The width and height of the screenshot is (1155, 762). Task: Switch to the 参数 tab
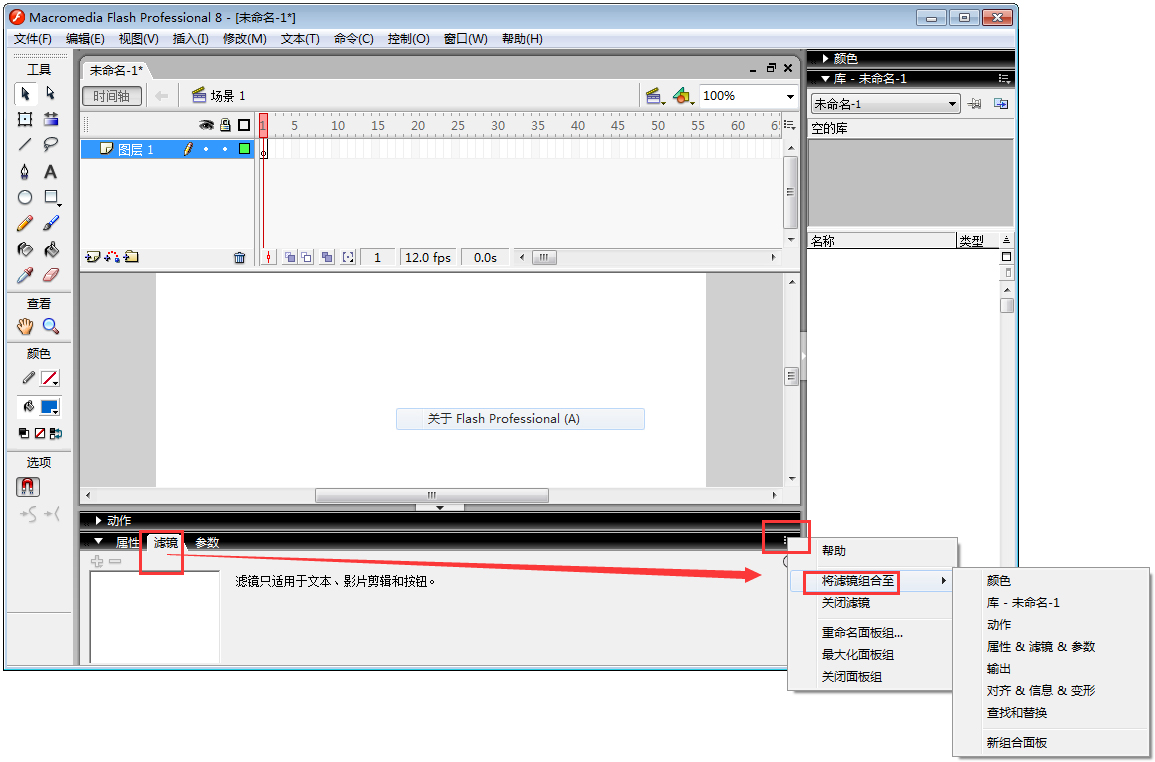pos(207,542)
